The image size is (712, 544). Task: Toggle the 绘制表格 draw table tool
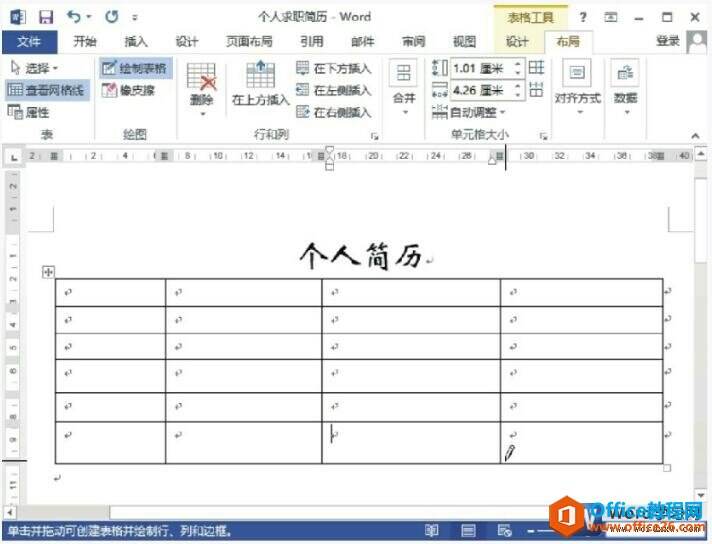point(135,68)
